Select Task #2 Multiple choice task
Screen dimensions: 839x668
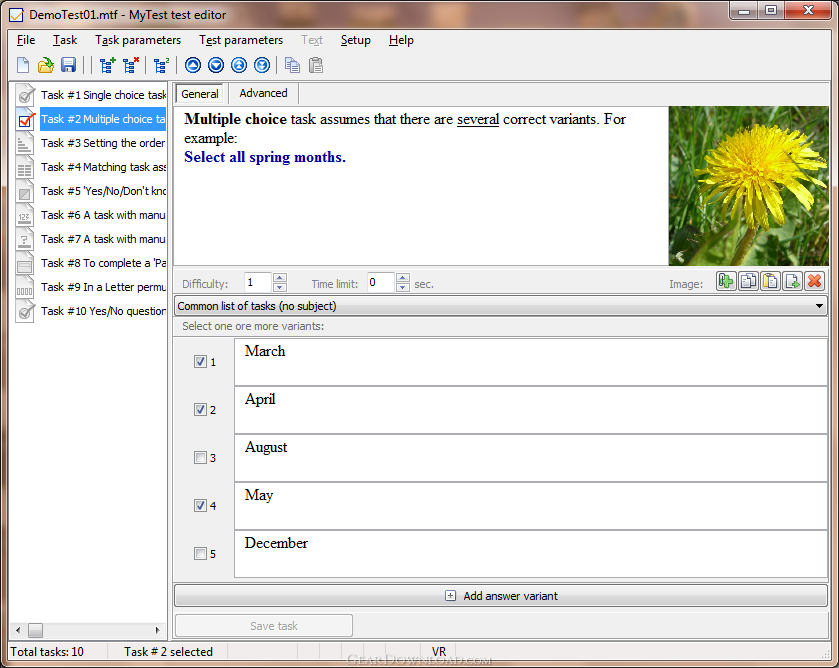(103, 119)
